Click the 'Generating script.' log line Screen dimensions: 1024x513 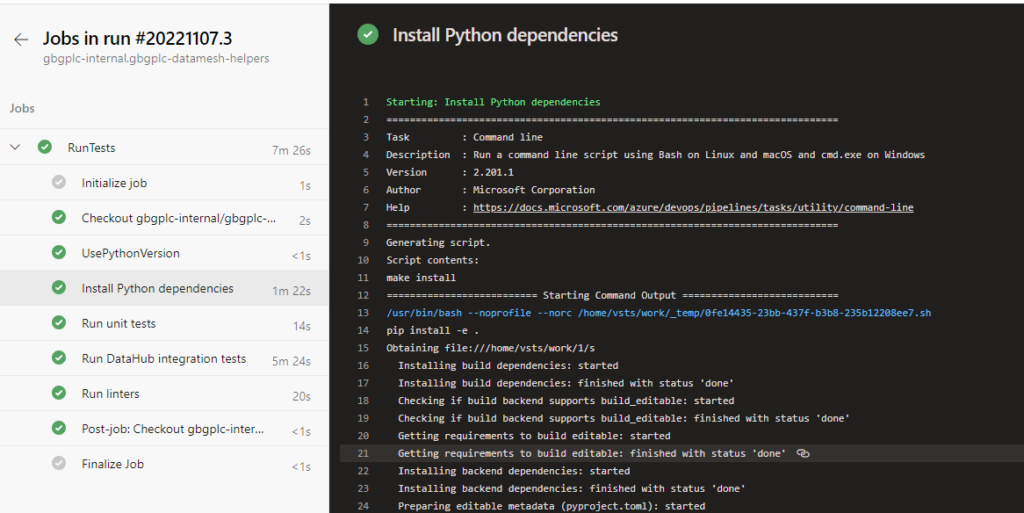click(438, 242)
